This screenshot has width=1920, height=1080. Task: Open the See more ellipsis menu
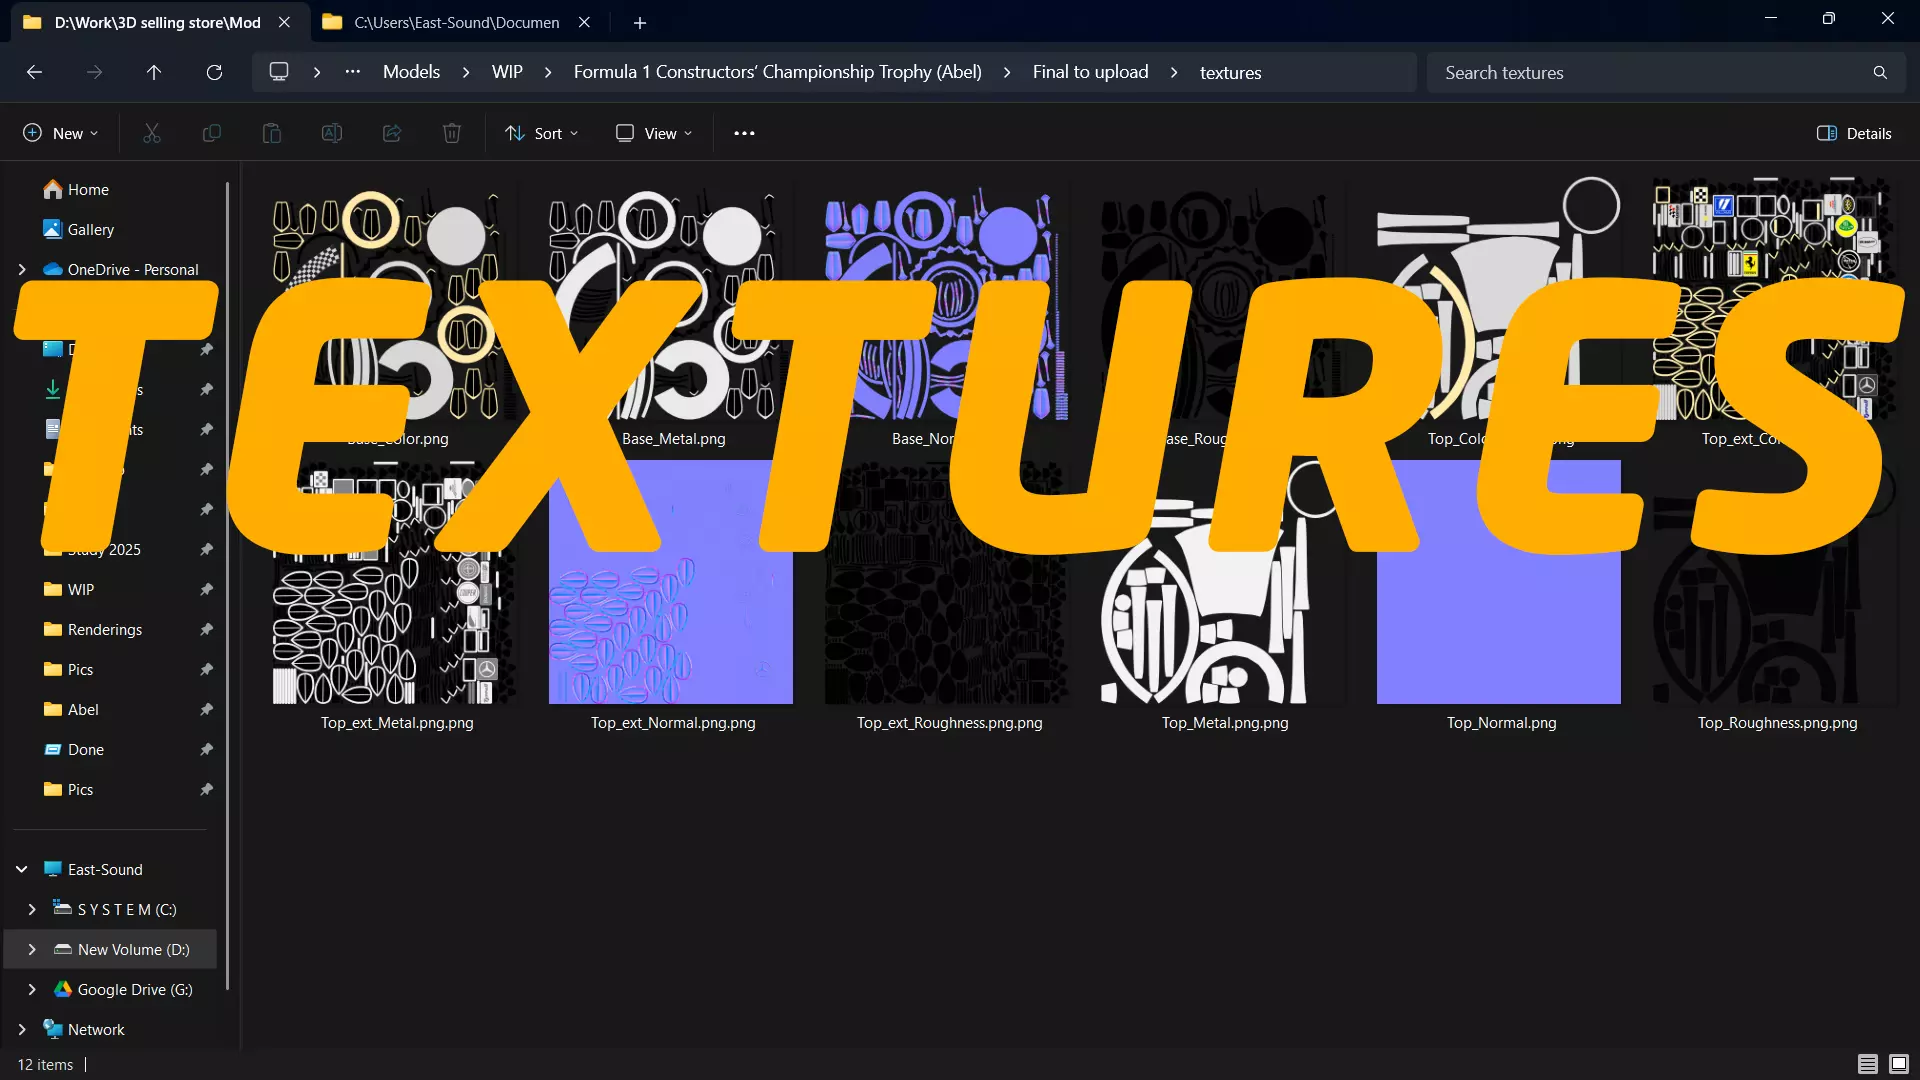click(x=744, y=133)
